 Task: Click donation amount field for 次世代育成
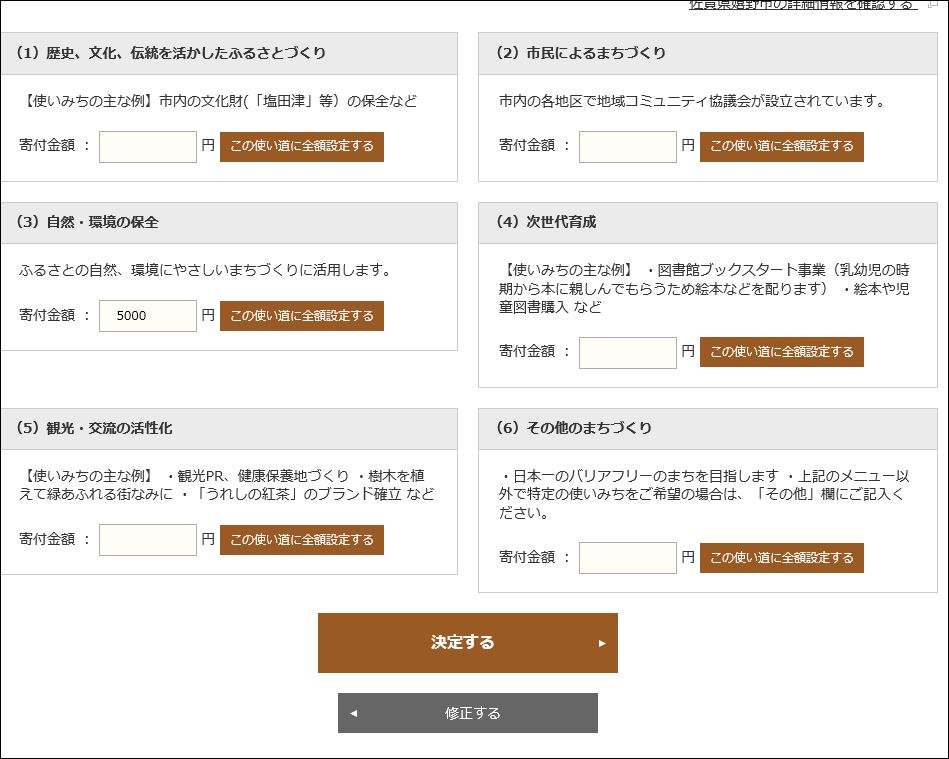point(628,352)
